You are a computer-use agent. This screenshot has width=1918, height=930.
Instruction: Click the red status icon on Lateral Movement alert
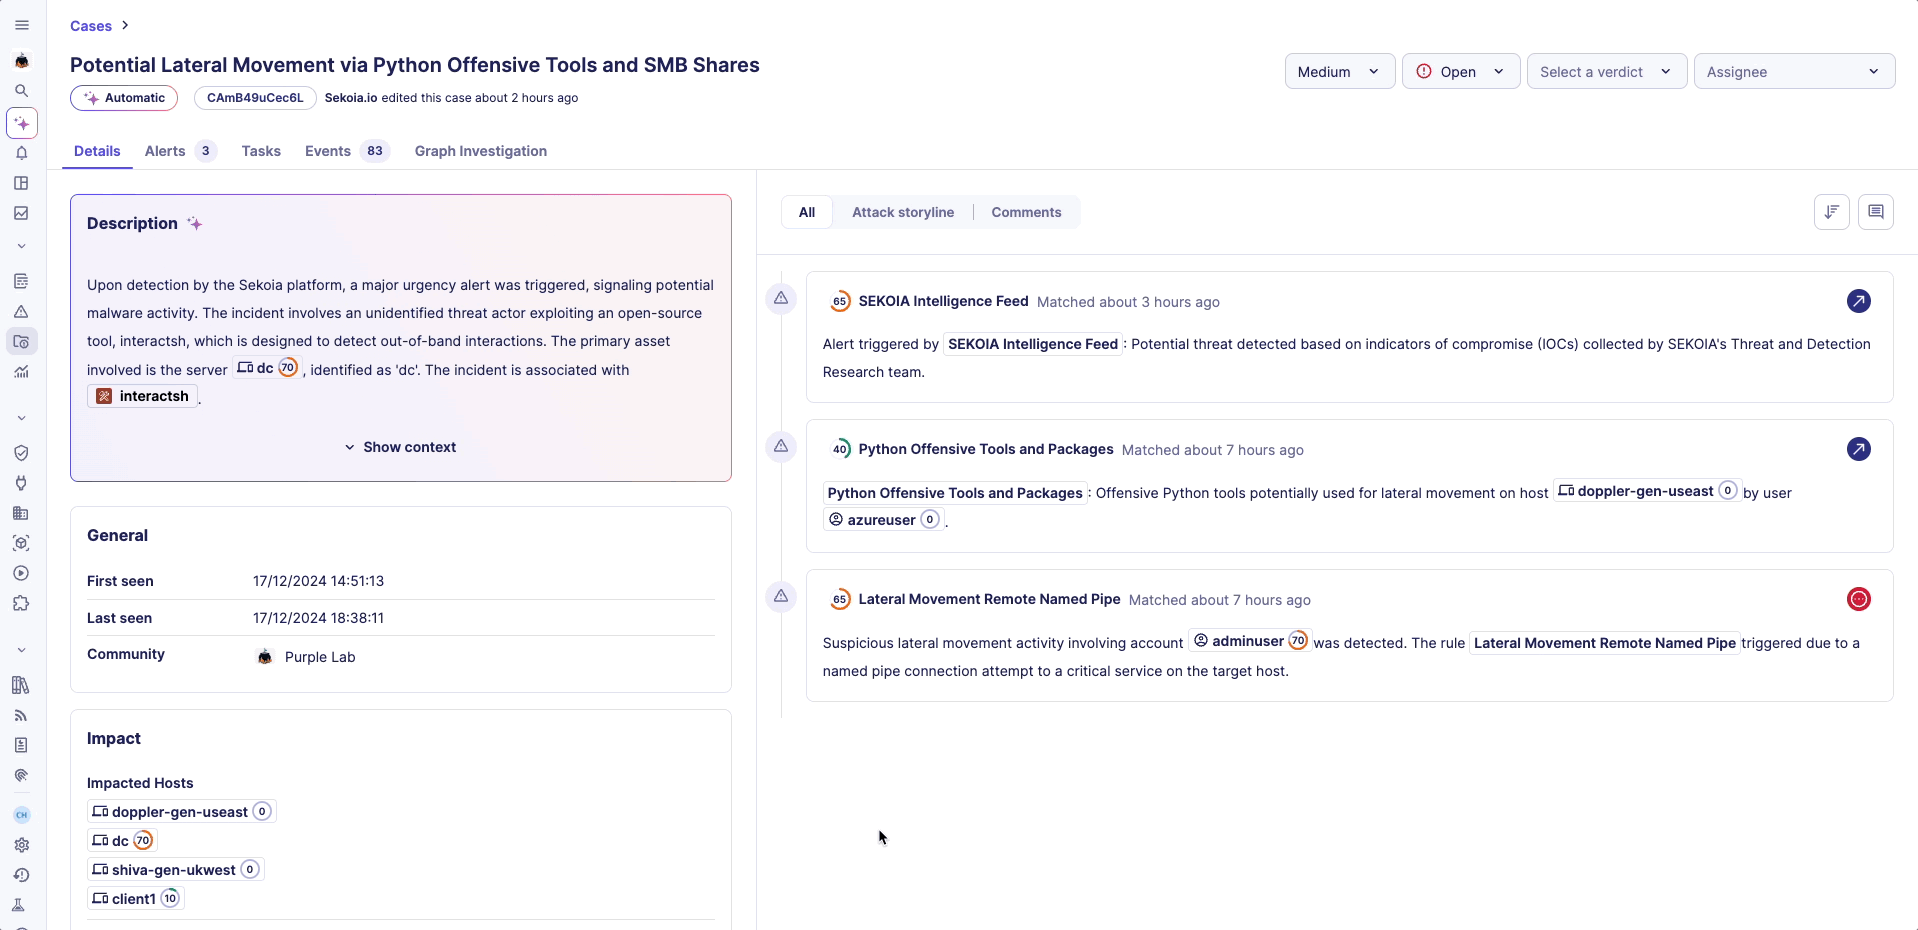coord(1858,599)
